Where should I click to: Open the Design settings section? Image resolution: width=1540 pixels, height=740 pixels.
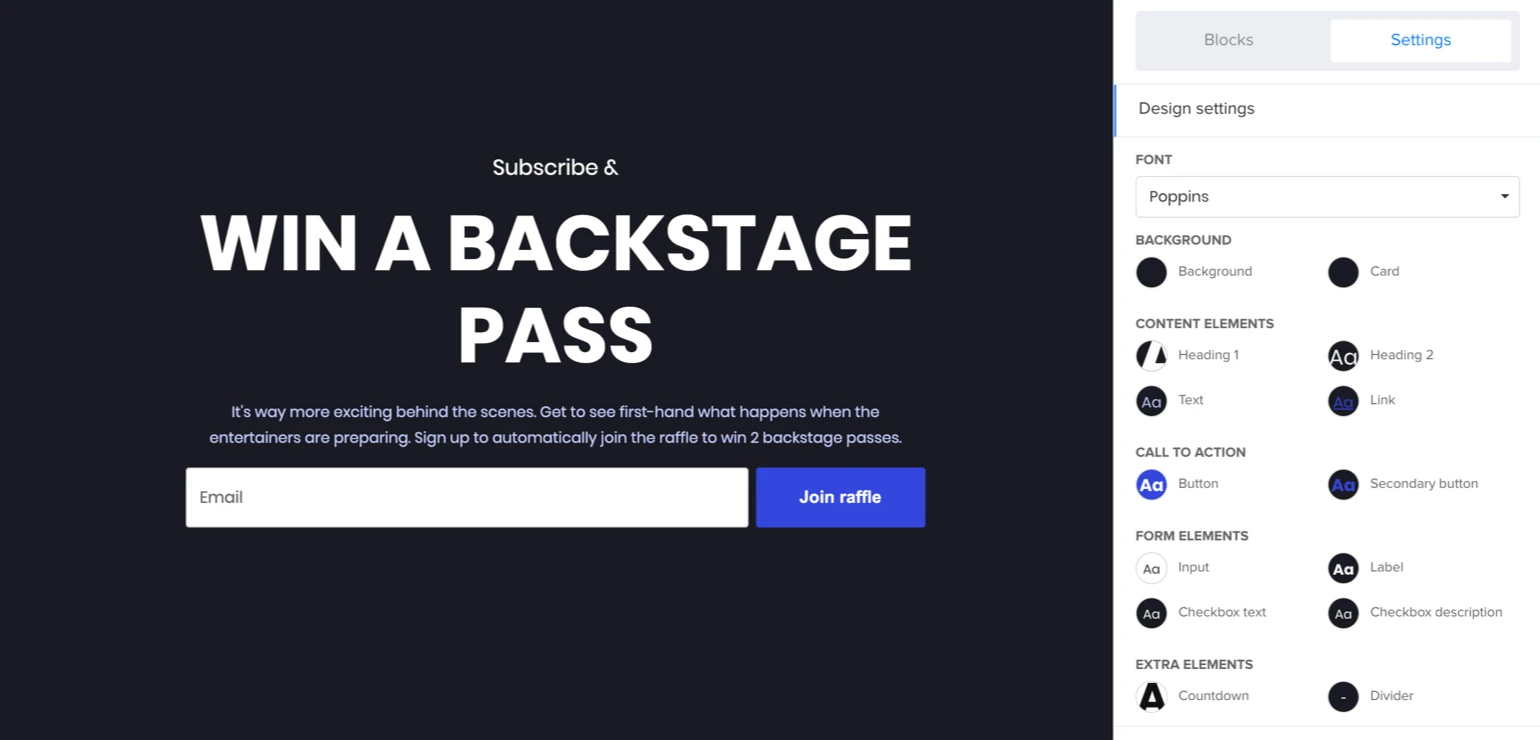1196,109
